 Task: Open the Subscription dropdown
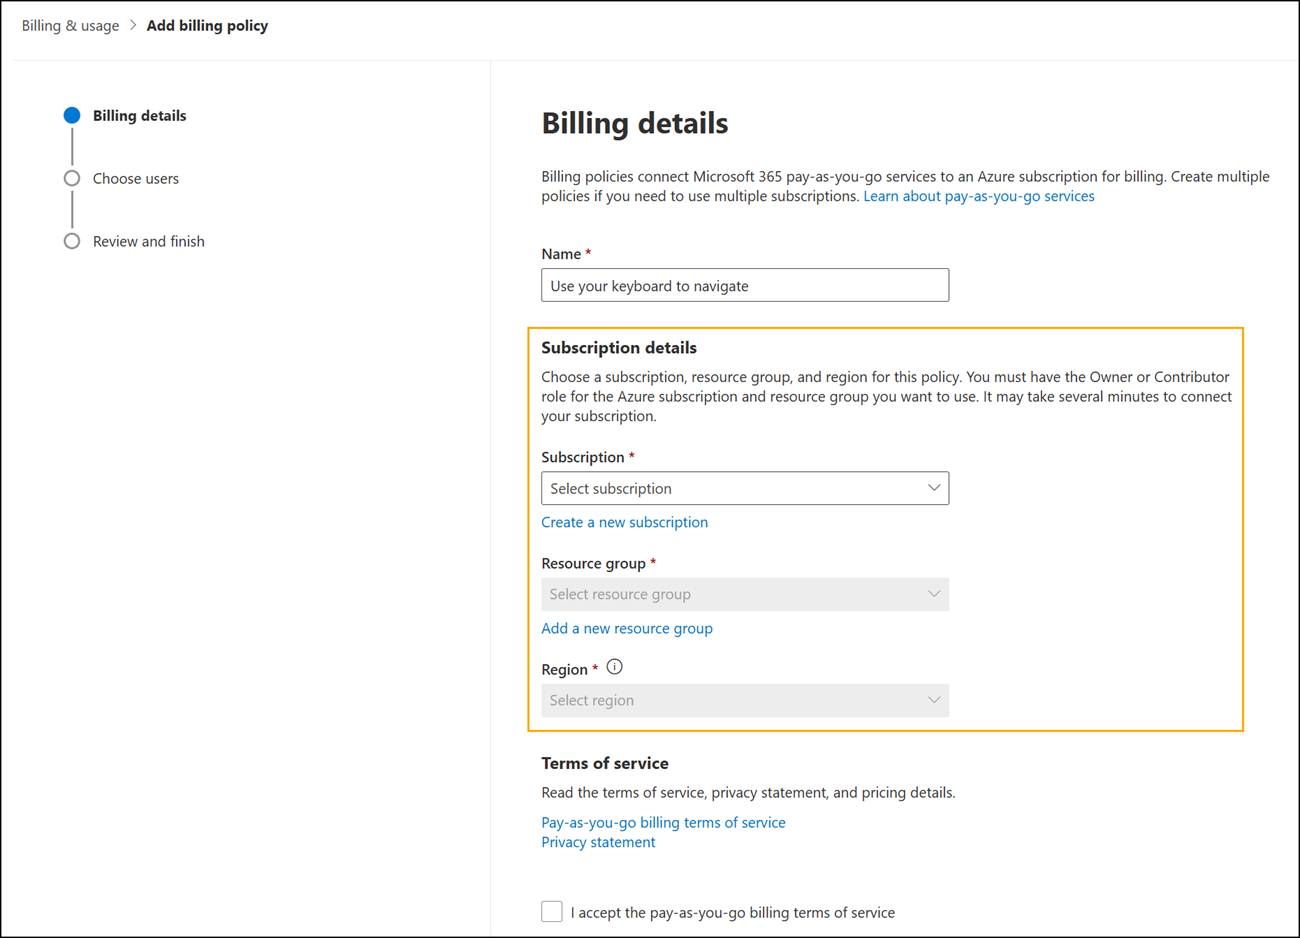pos(744,488)
